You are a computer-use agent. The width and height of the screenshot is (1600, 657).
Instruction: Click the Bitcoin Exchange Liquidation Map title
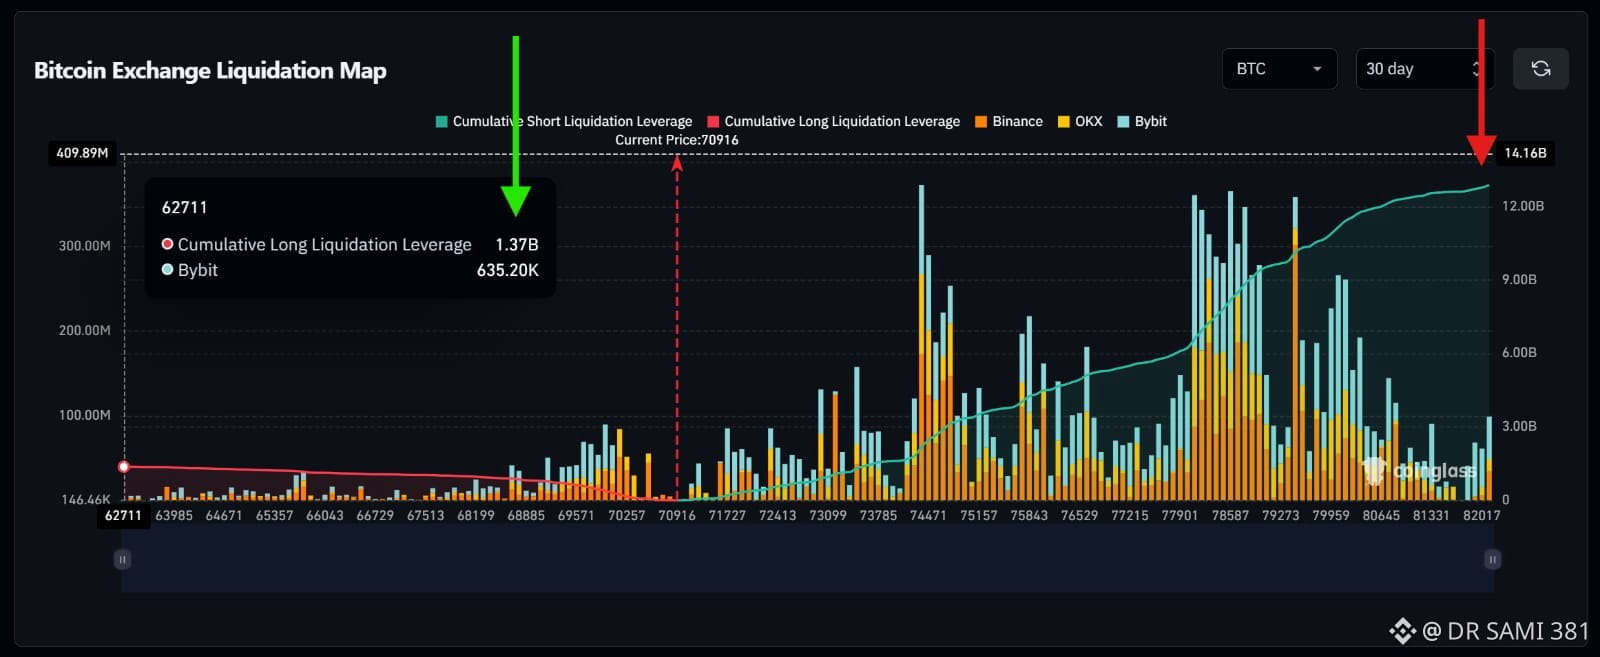[x=210, y=70]
